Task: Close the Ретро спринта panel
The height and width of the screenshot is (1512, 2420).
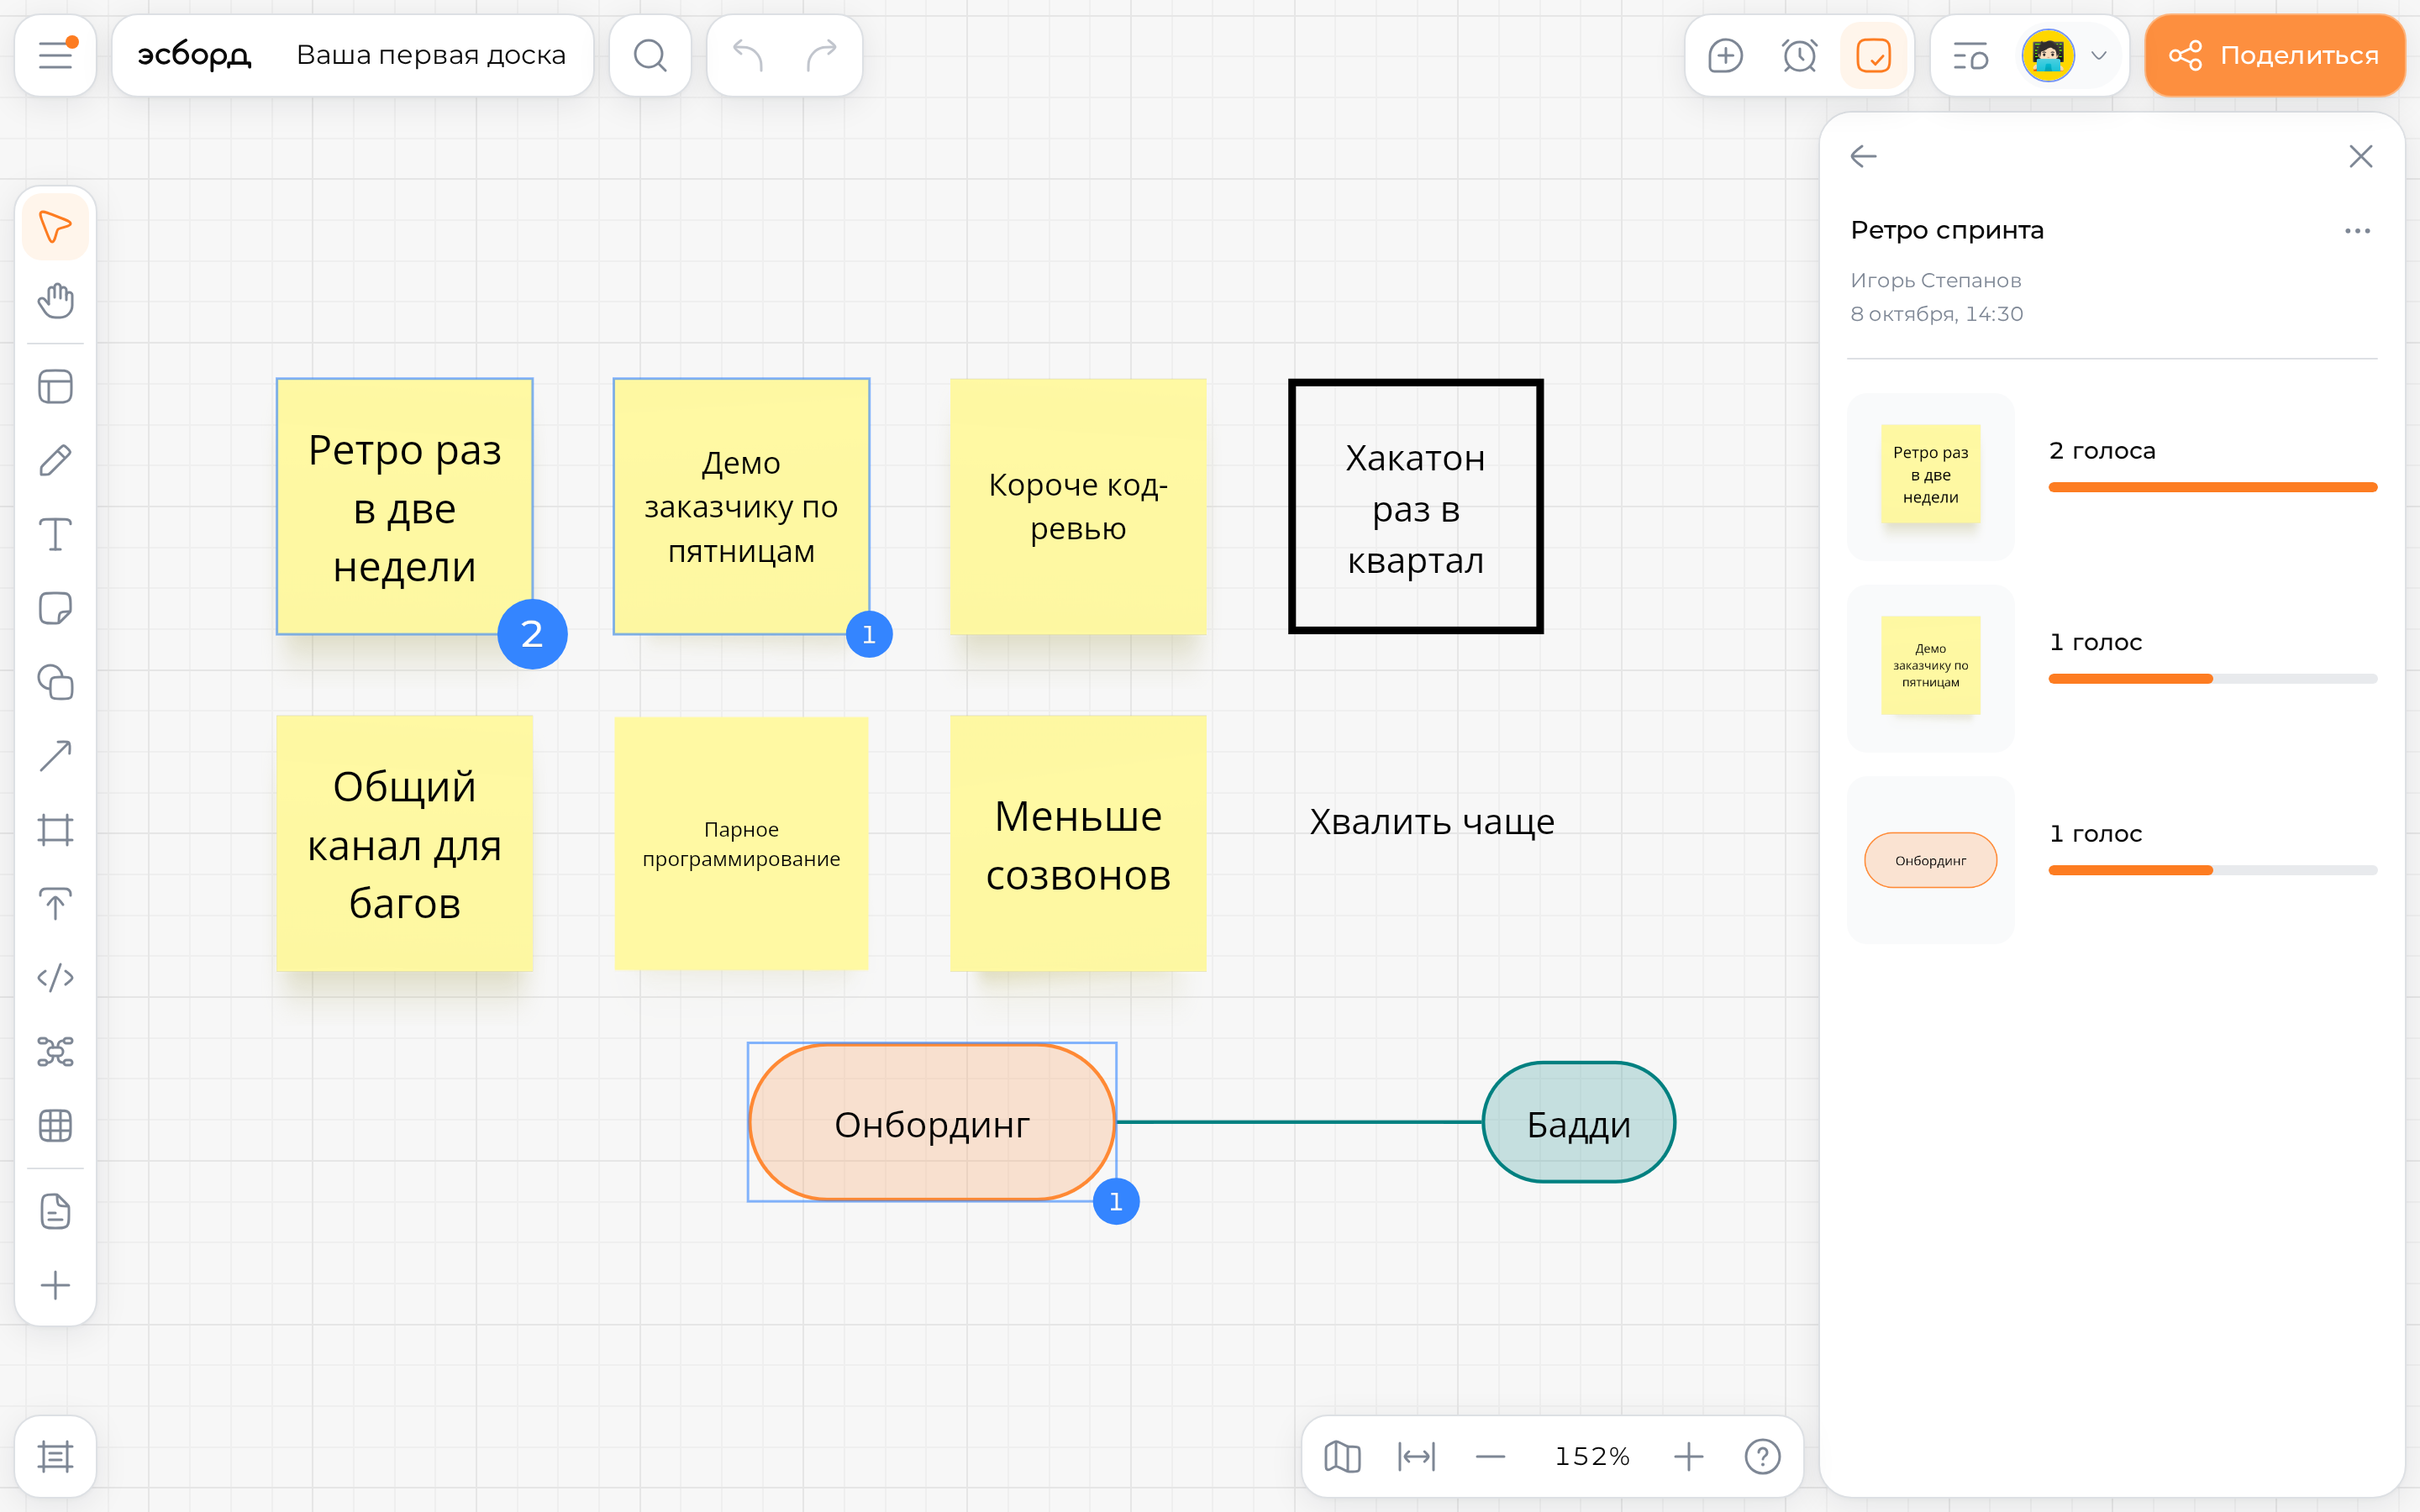Action: point(2360,156)
